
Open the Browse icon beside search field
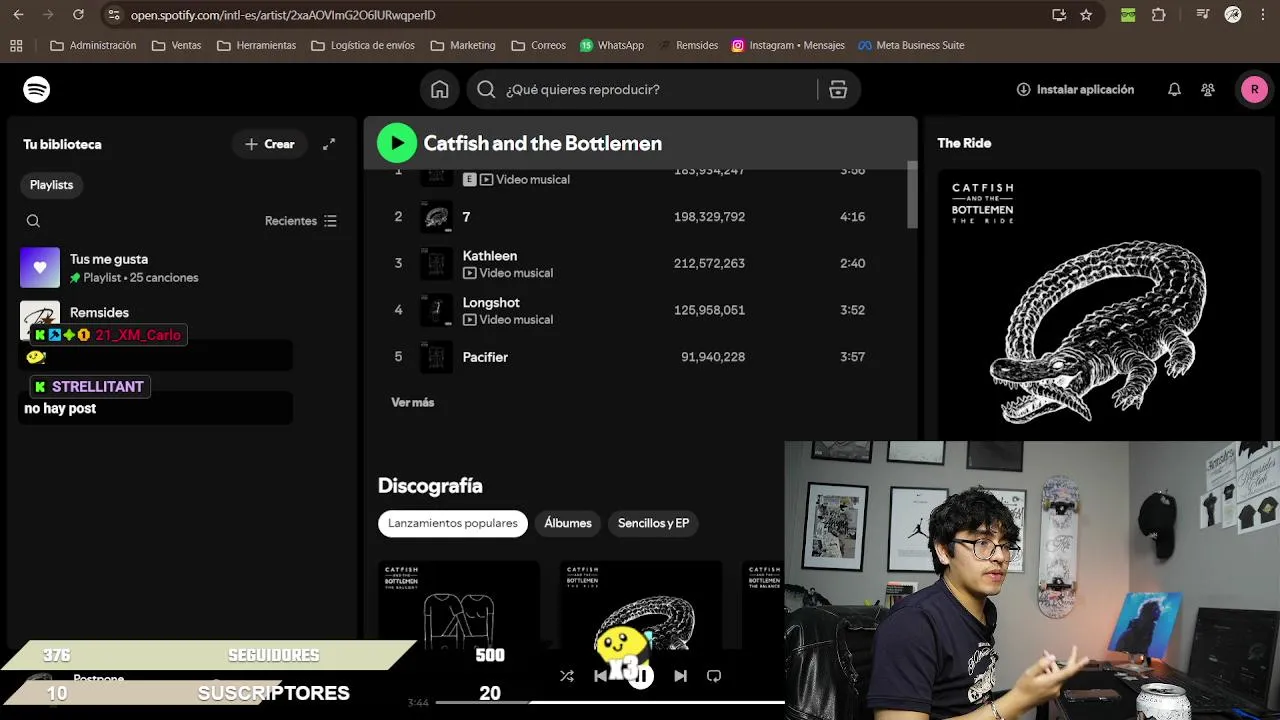[x=838, y=90]
